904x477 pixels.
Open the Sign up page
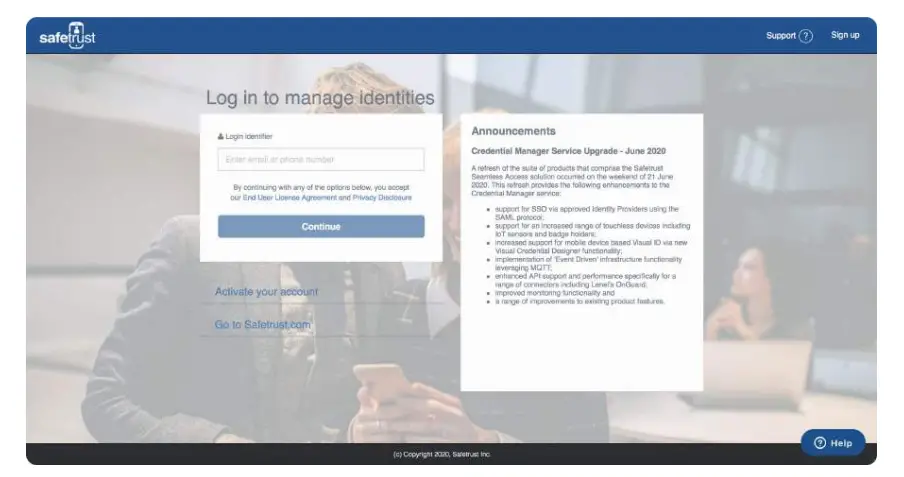(x=845, y=35)
